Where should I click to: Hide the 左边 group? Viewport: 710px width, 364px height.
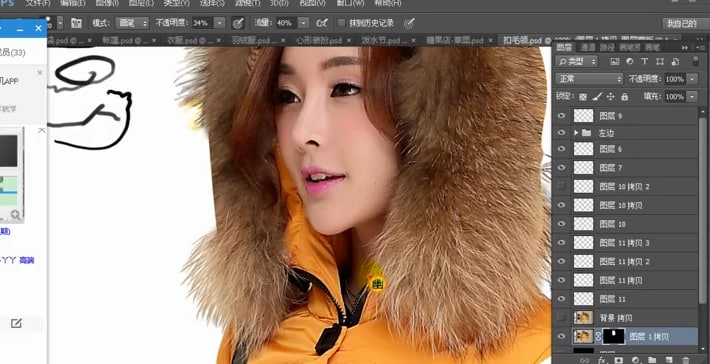(561, 133)
